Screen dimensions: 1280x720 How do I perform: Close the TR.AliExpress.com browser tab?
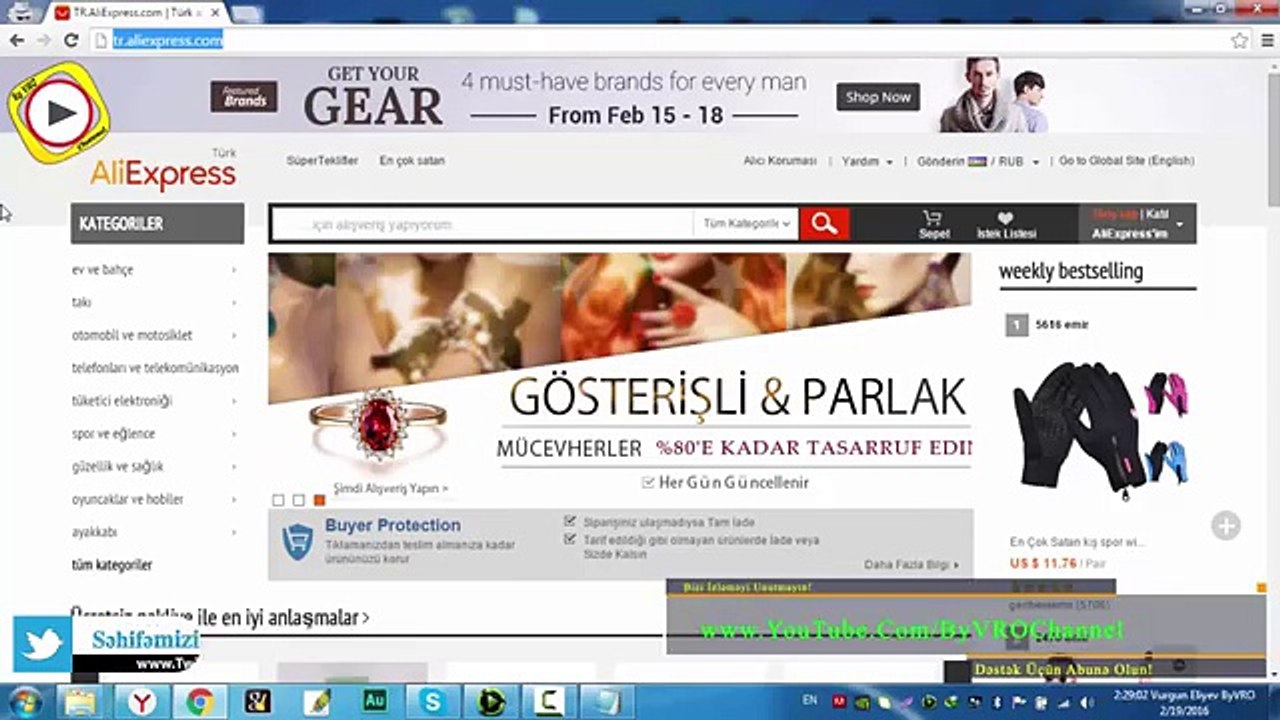click(215, 12)
